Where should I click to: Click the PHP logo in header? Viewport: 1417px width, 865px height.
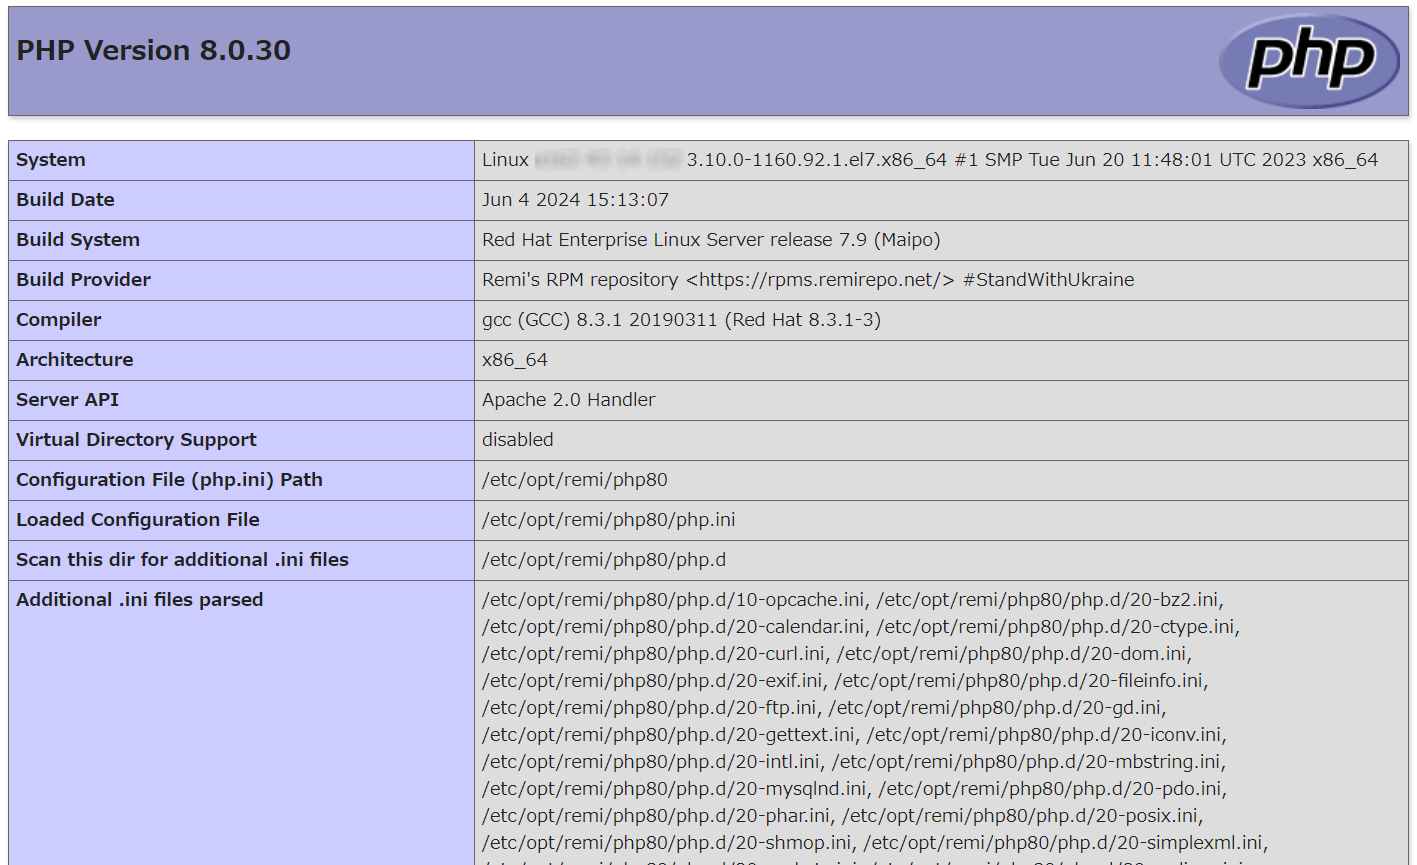click(1309, 61)
